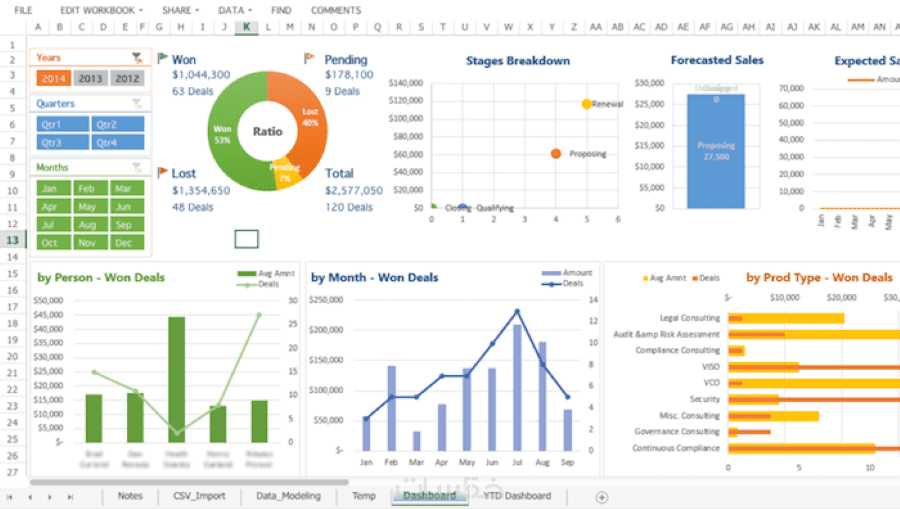900x509 pixels.
Task: Open the DATA dropdown menu
Action: (235, 10)
